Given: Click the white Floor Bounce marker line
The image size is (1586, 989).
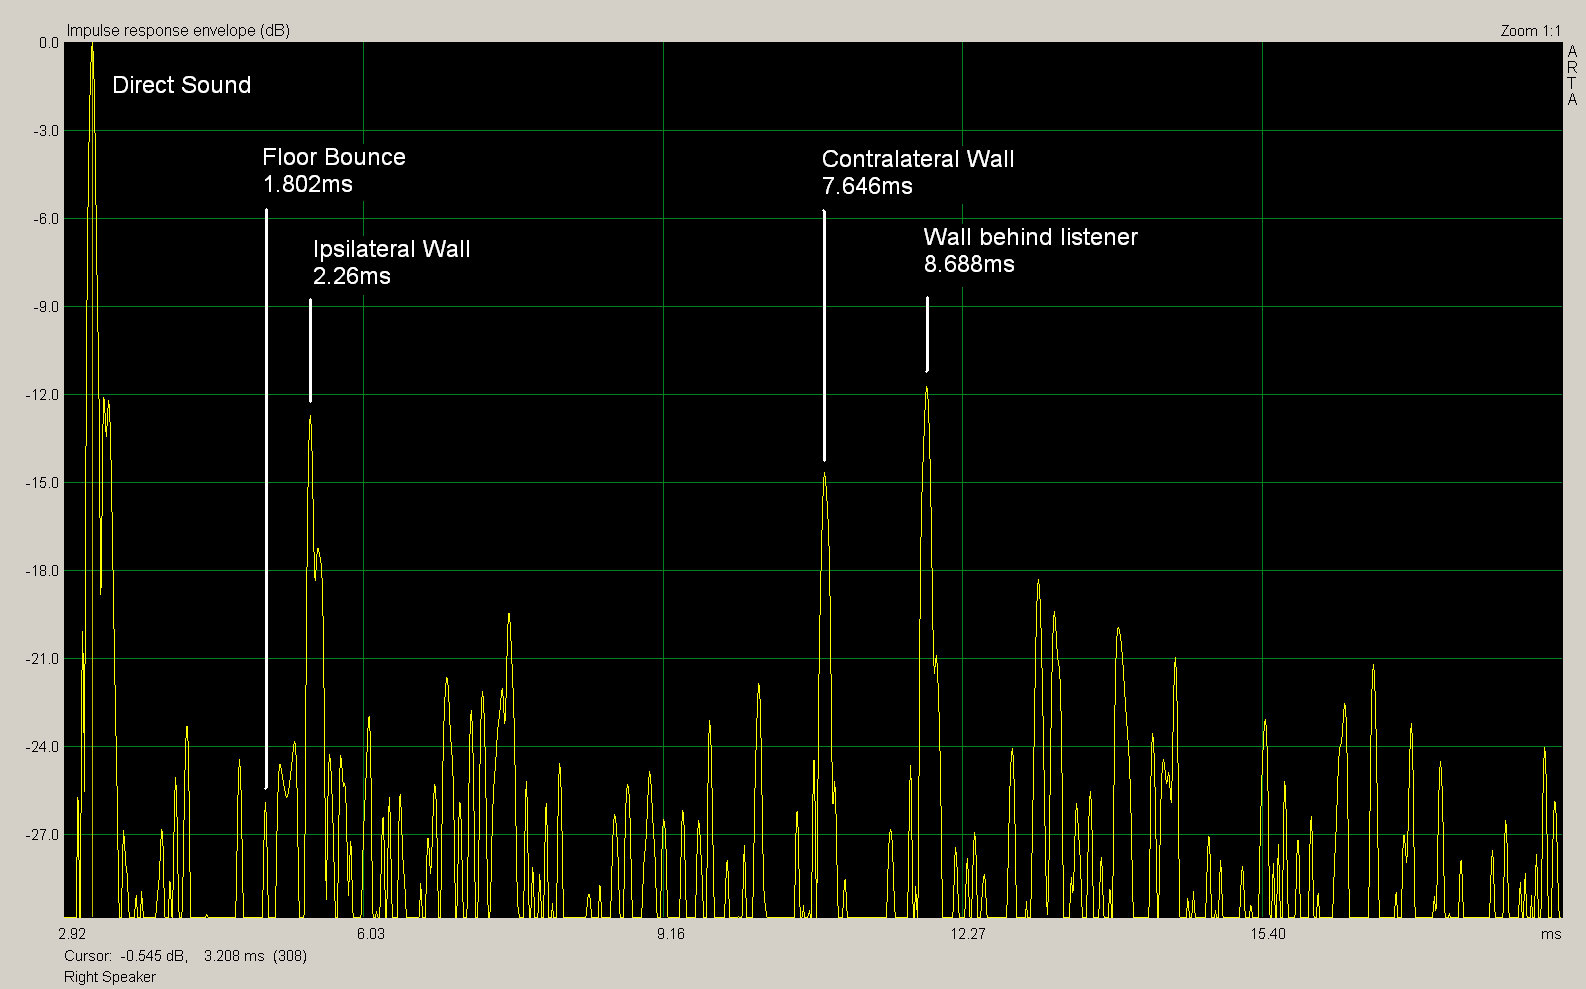Looking at the screenshot, I should pos(266,498).
